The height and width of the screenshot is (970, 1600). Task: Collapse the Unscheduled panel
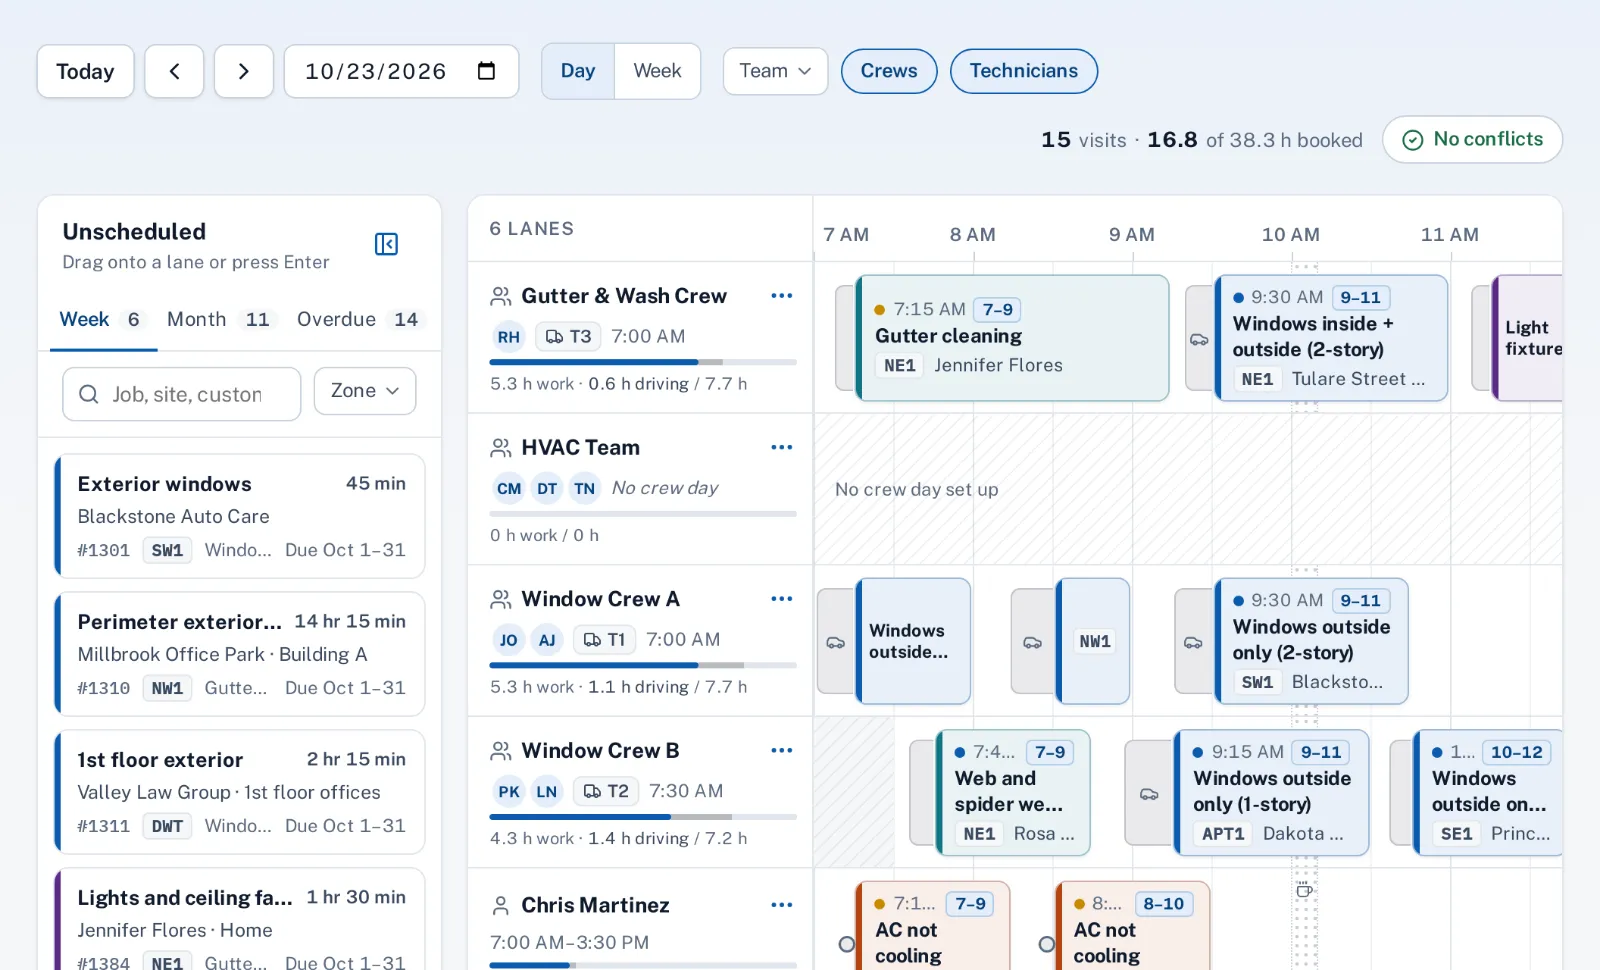[x=386, y=244]
